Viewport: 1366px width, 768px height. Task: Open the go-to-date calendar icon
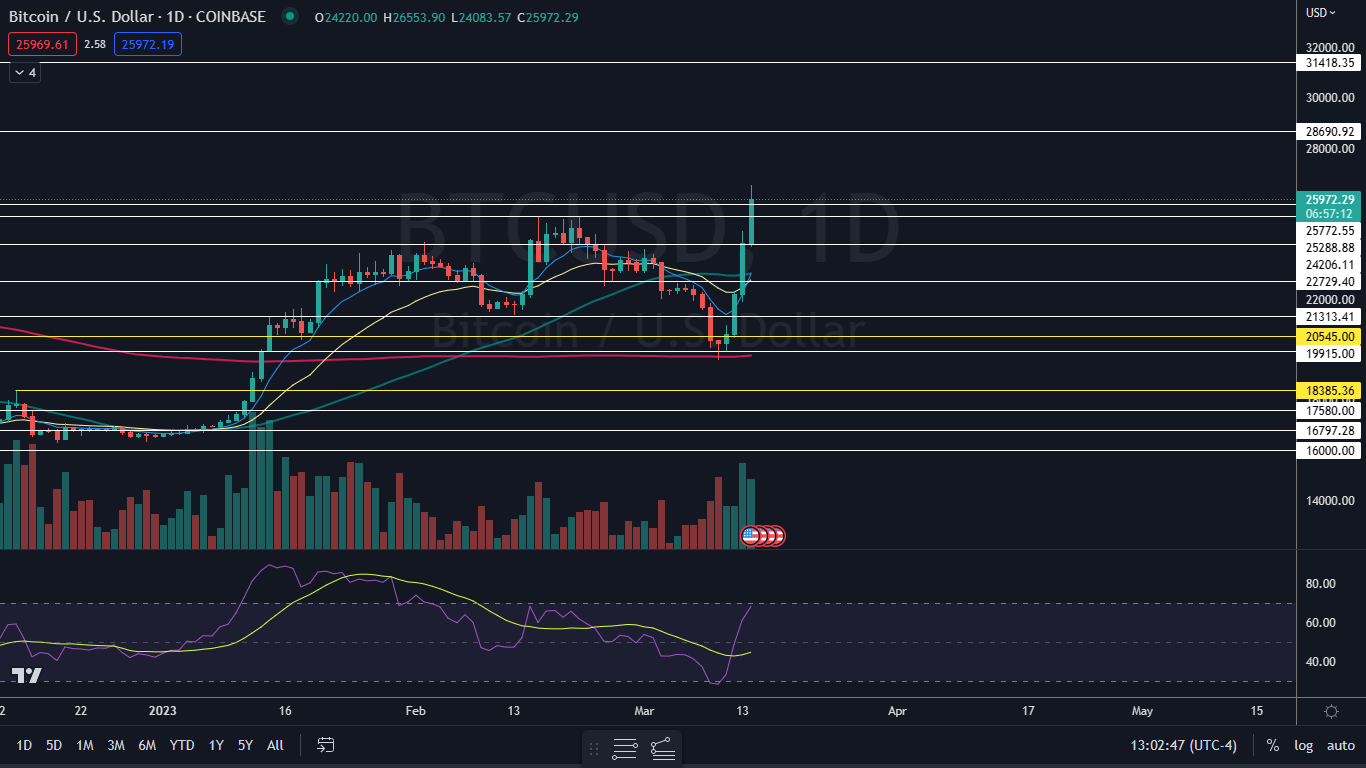[x=326, y=745]
